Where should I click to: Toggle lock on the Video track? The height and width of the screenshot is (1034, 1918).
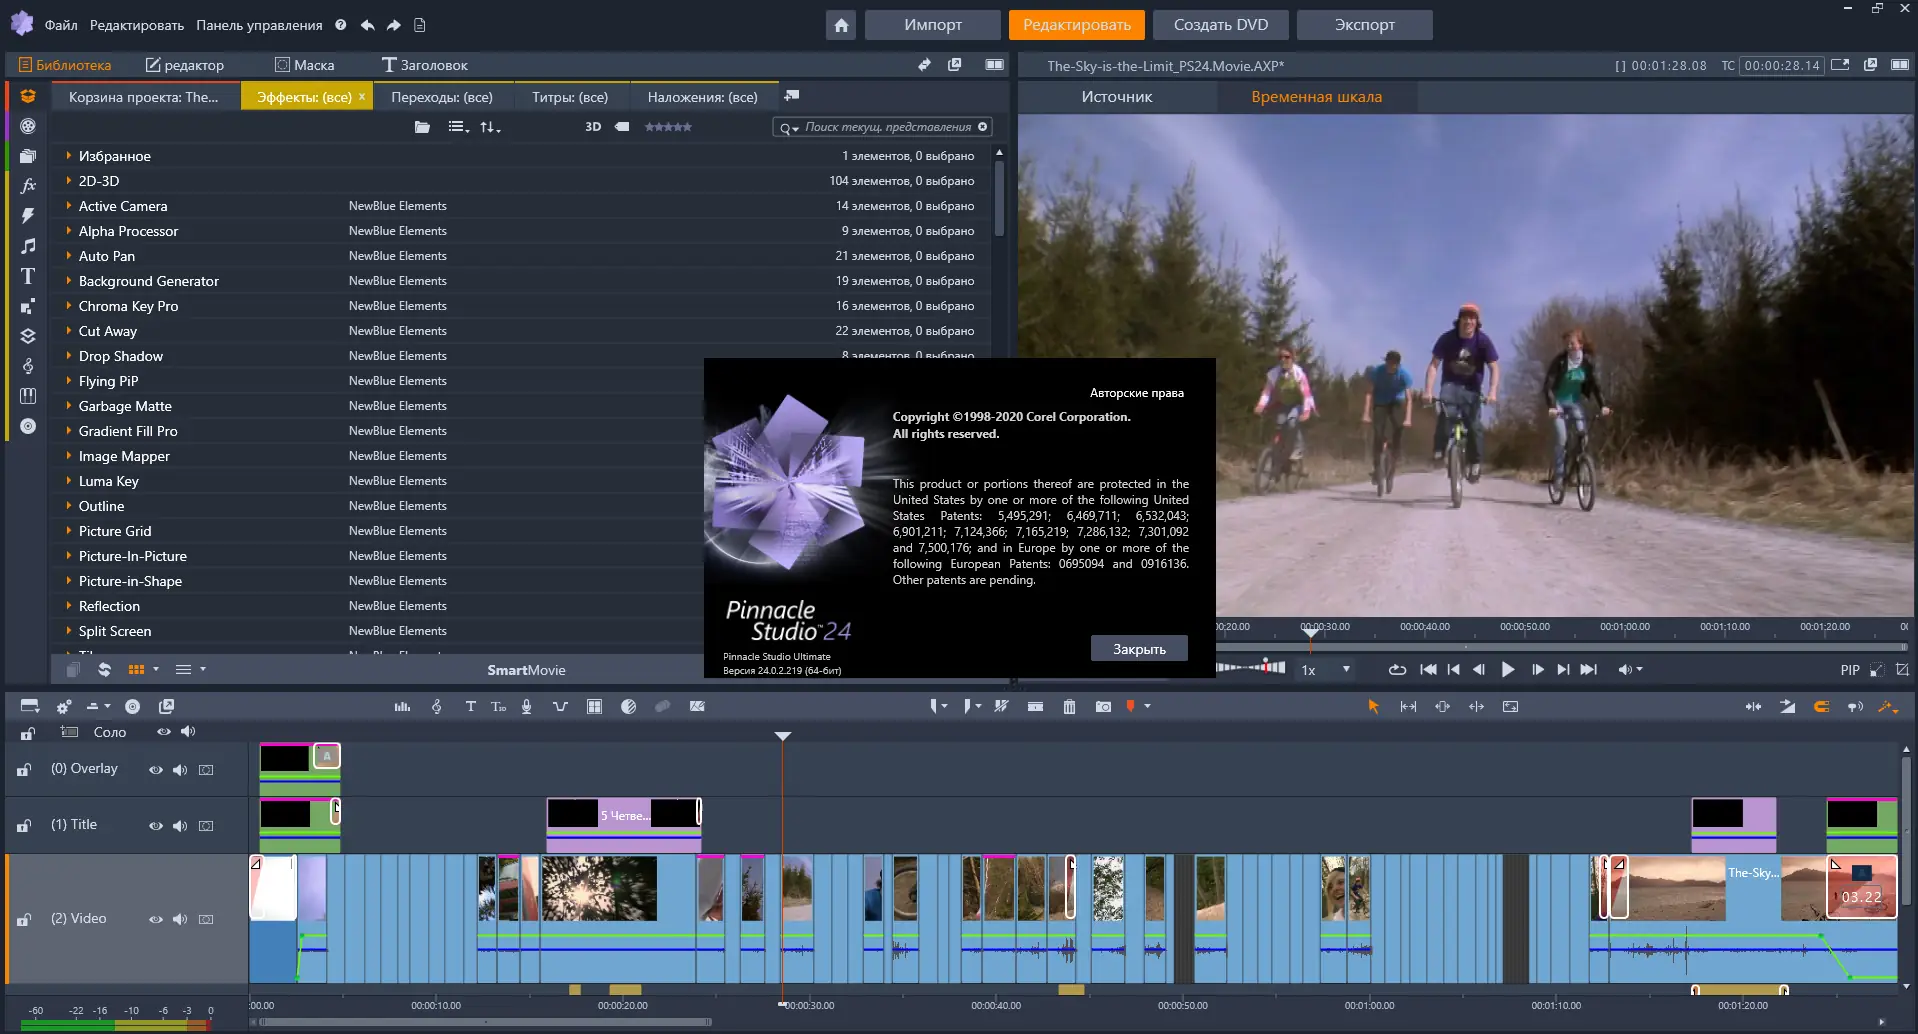click(24, 920)
